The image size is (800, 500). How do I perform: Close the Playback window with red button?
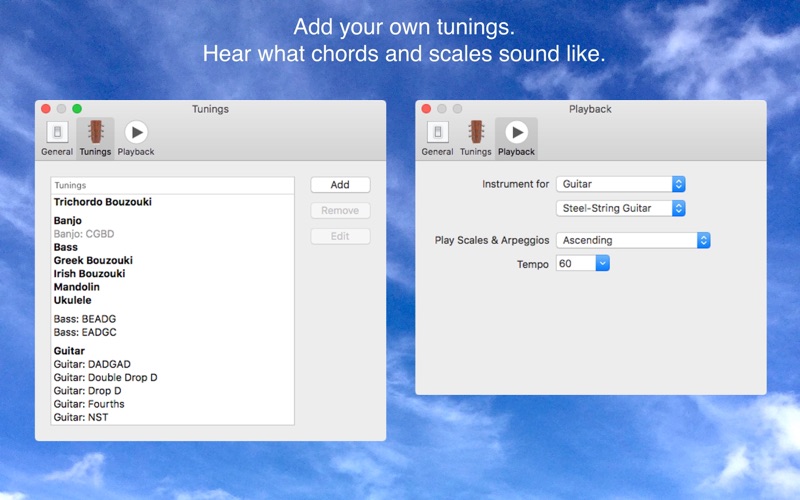pos(427,109)
